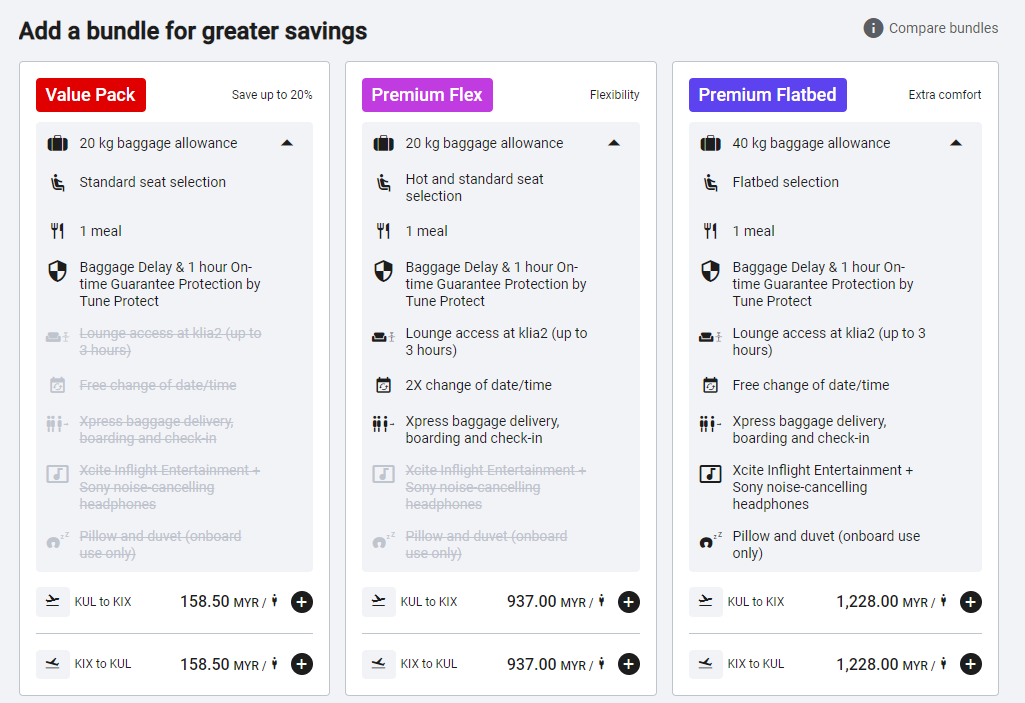
Task: Add Premium Flatbed for KIX to KUL
Action: pos(970,664)
